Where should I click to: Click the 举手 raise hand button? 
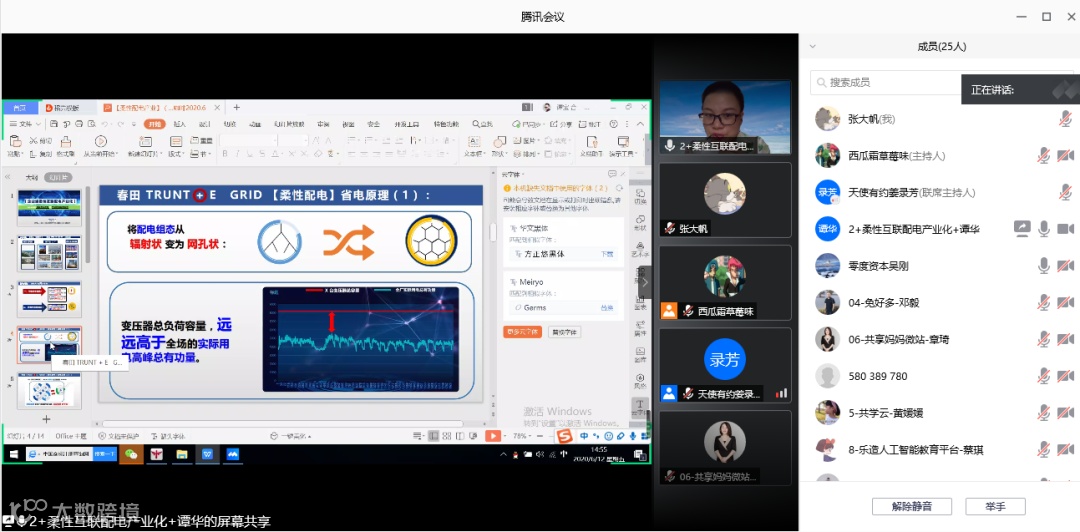(x=995, y=507)
